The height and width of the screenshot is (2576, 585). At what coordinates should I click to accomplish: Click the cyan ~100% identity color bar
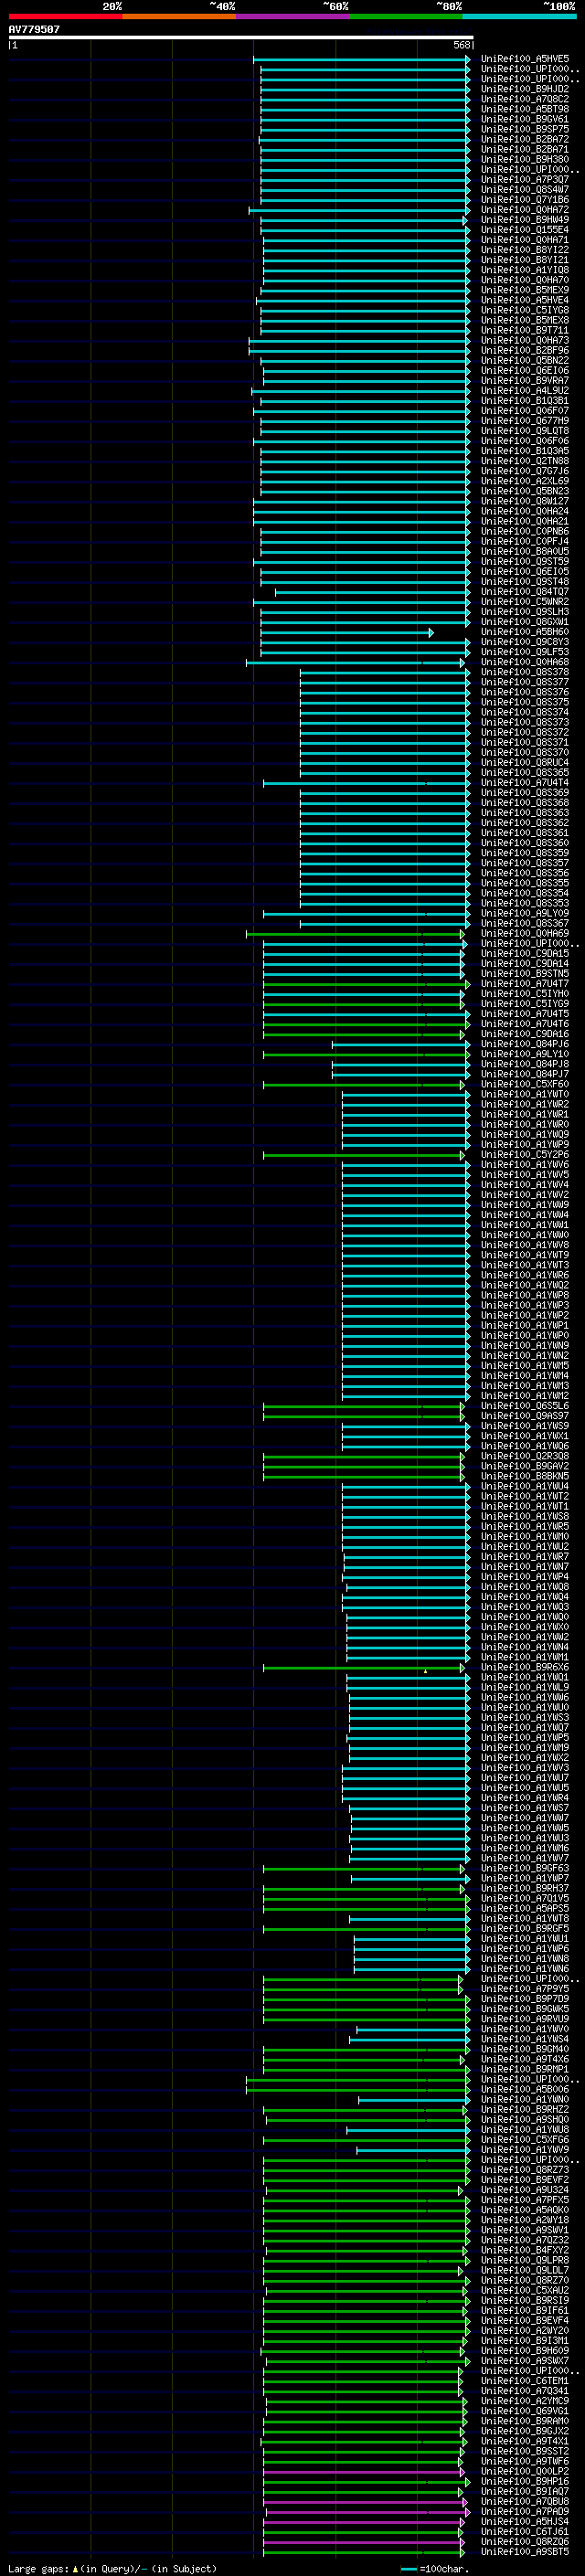click(519, 16)
